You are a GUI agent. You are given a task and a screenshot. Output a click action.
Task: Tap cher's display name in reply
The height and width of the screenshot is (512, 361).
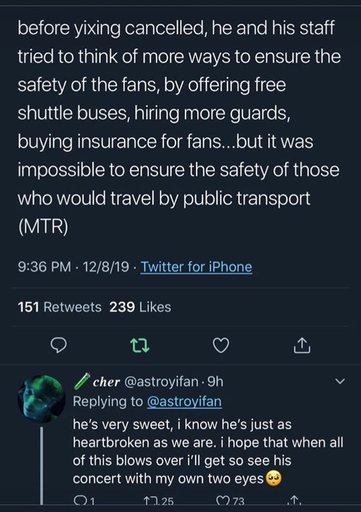106,382
